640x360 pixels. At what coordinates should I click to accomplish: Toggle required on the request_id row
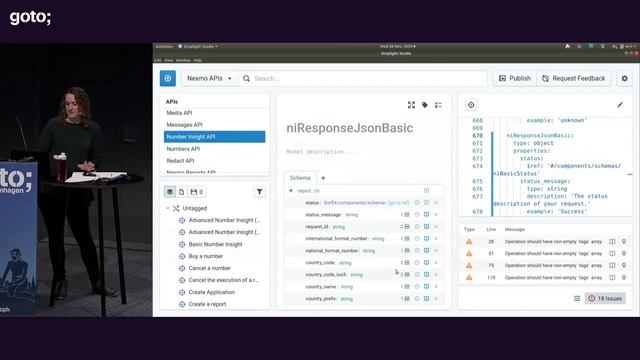tap(417, 227)
